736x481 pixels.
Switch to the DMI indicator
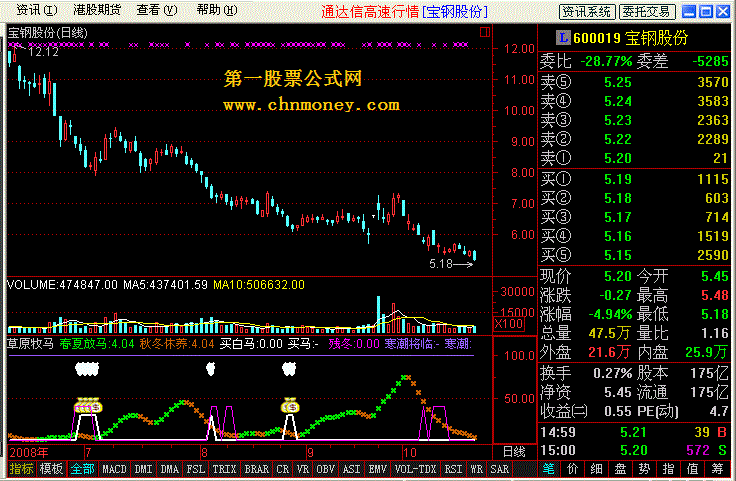143,469
